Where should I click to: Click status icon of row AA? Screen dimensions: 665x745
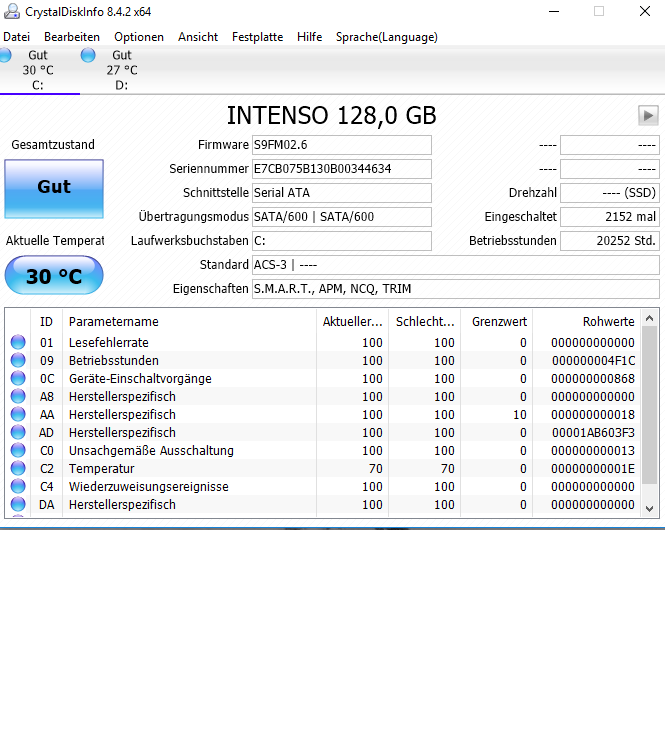pos(18,414)
